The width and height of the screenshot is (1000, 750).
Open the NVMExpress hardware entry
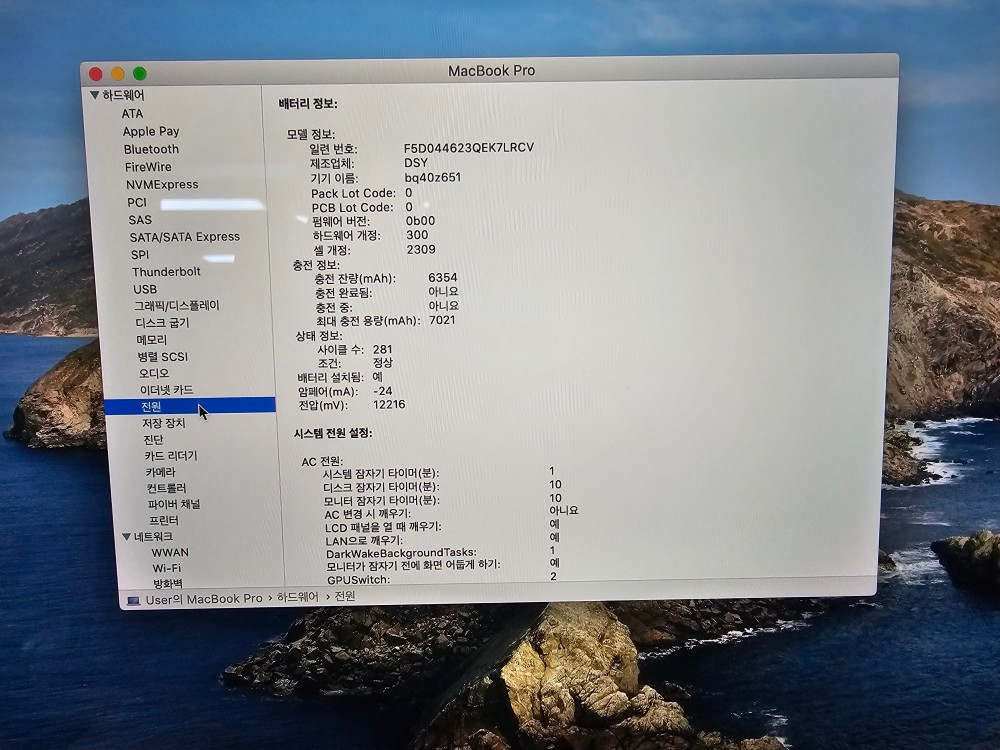click(164, 184)
